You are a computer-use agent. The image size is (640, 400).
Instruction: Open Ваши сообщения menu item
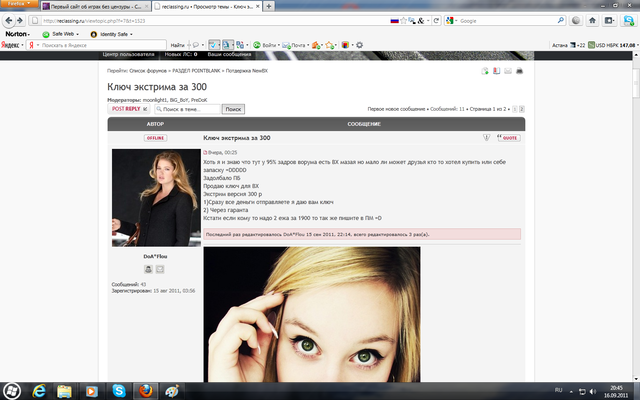pyautogui.click(x=229, y=54)
